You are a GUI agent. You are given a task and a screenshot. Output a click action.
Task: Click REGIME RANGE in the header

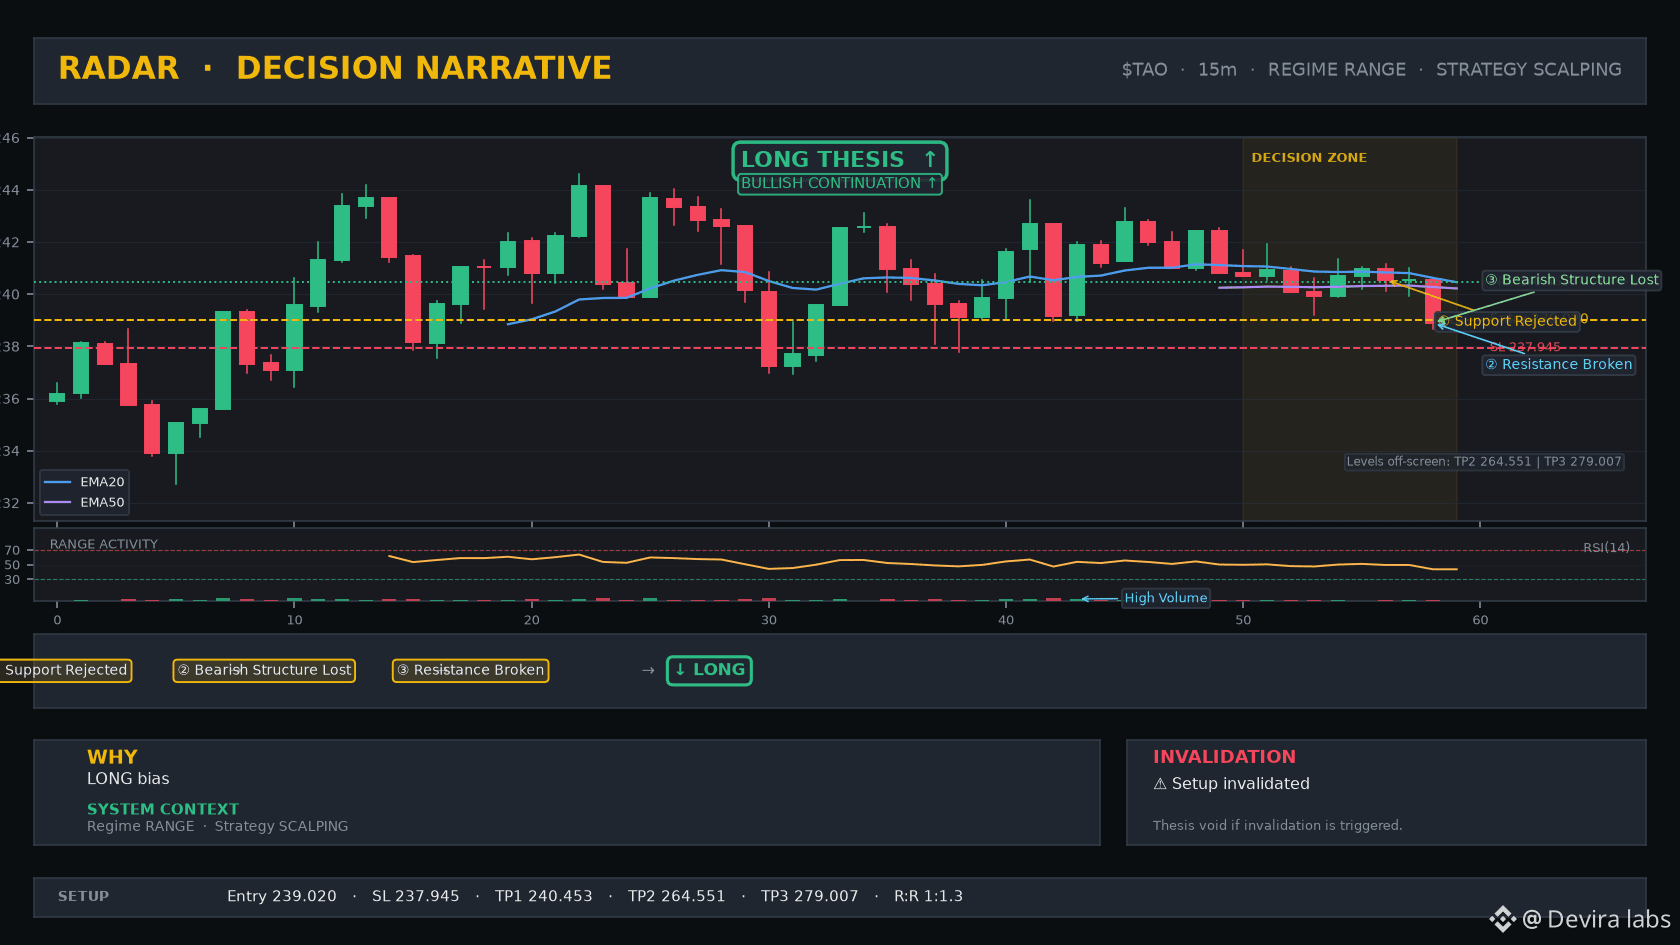click(1337, 70)
